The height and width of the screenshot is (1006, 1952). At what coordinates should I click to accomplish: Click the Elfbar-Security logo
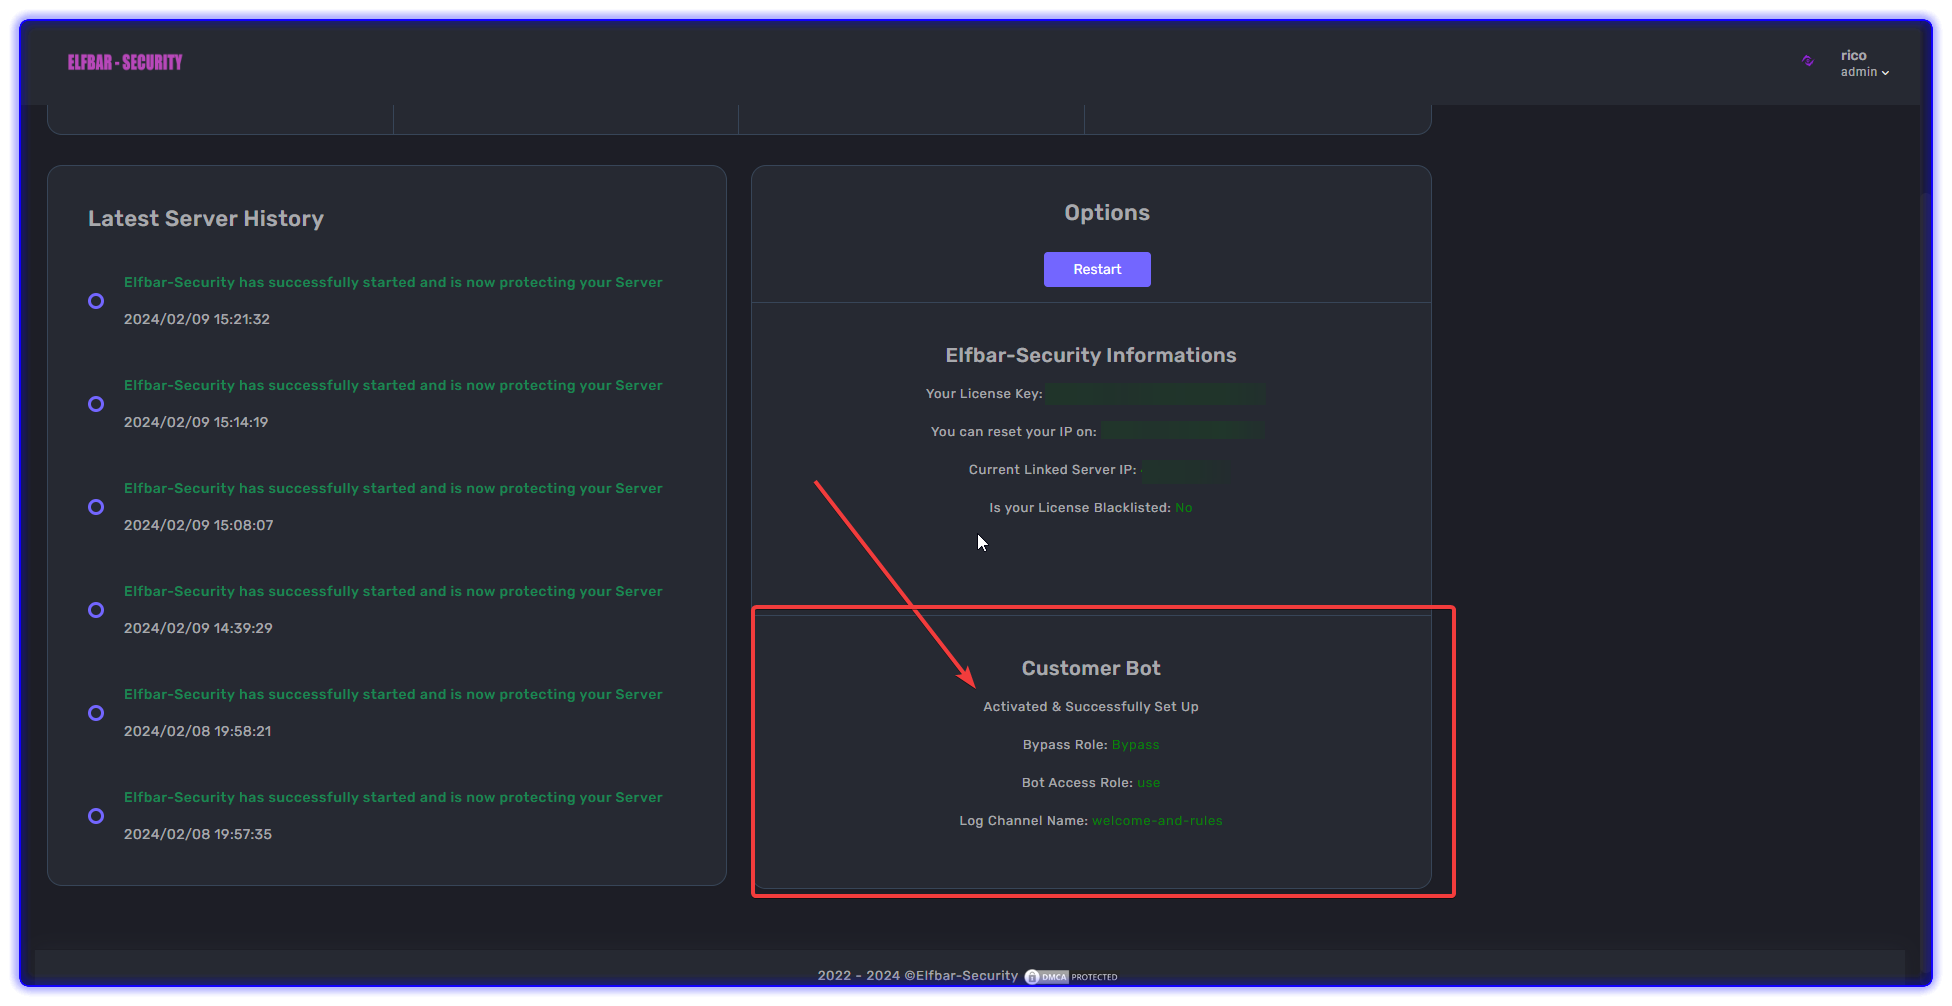(x=125, y=62)
